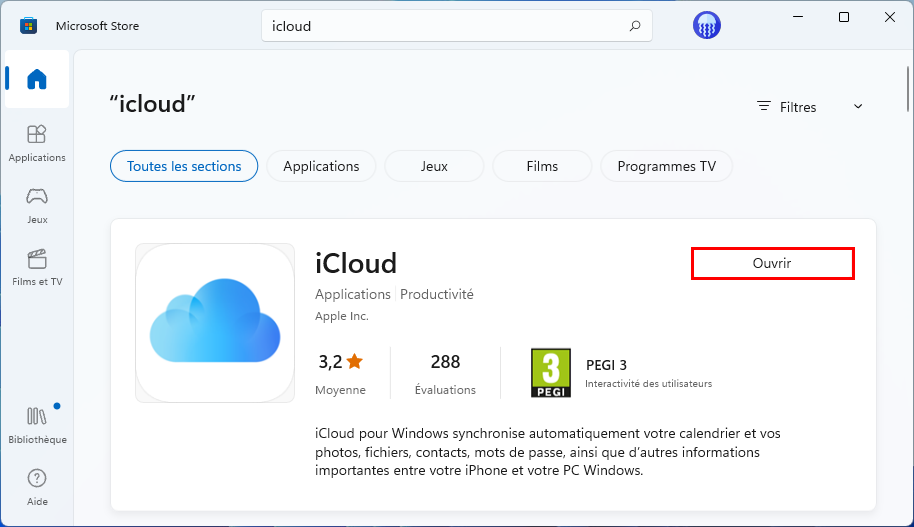Filter results by Jeux tab
914x527 pixels.
tap(434, 166)
